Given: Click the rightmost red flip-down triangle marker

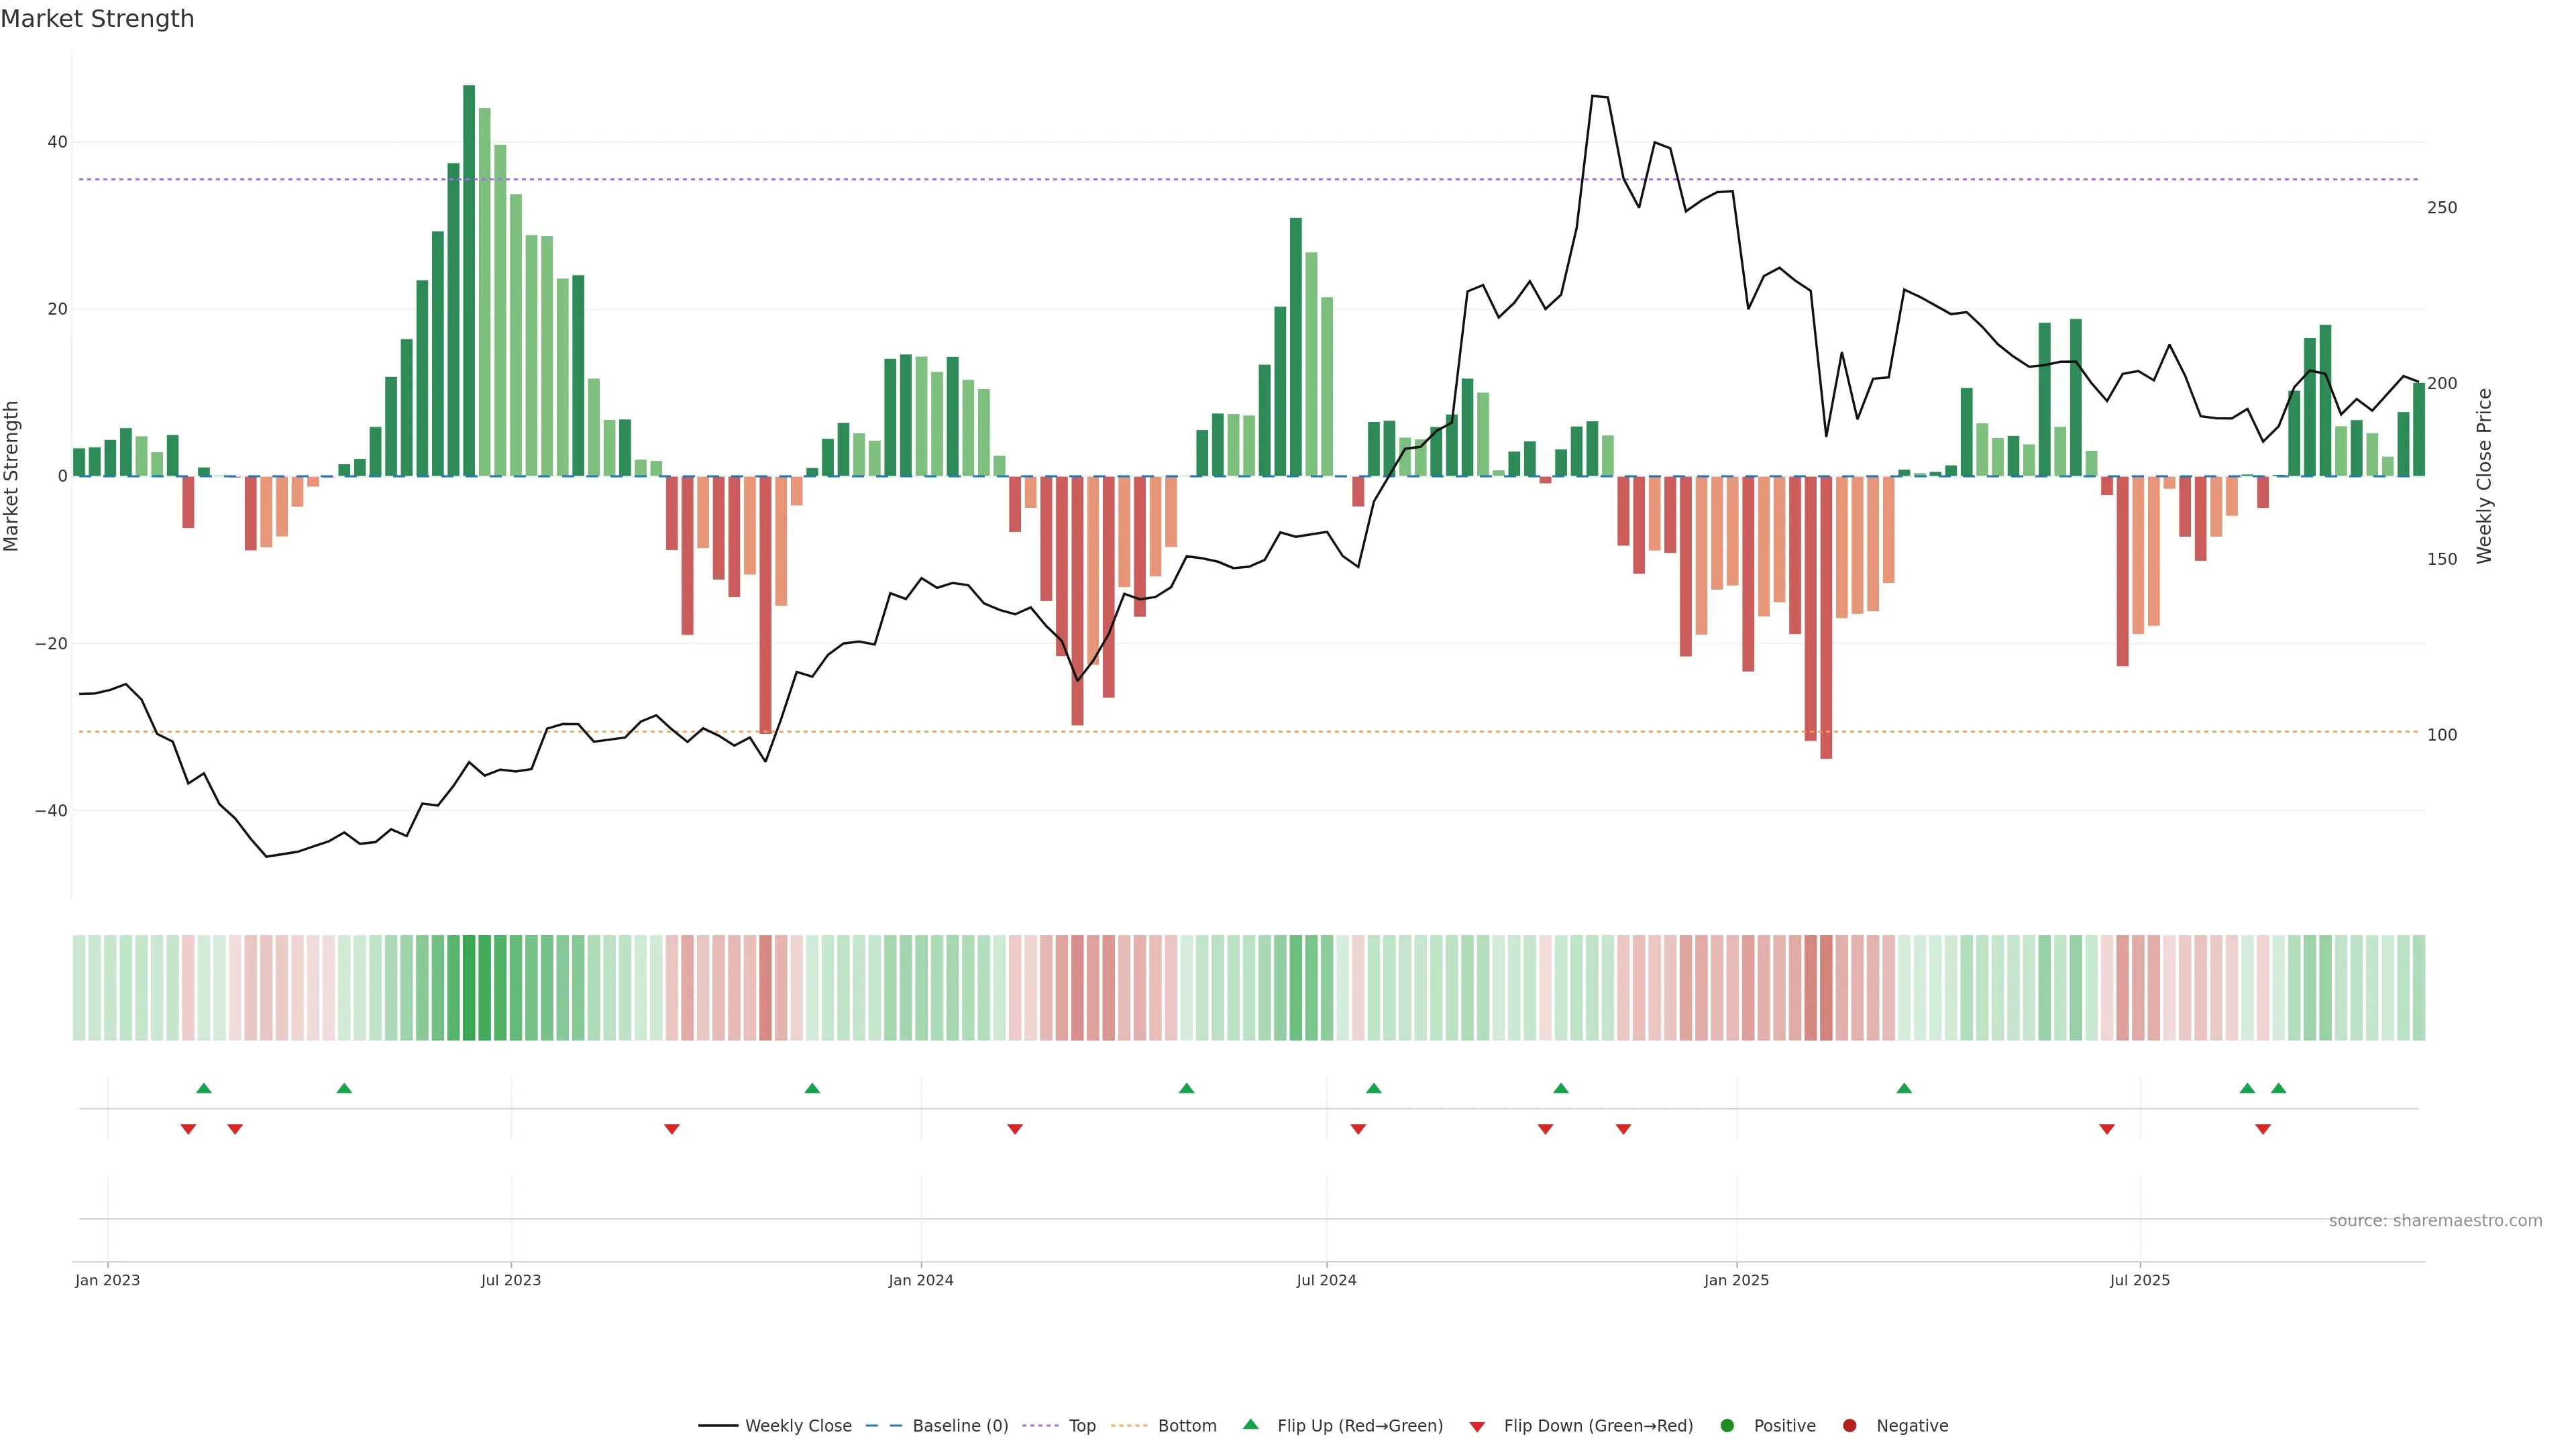Looking at the screenshot, I should [x=2263, y=1129].
